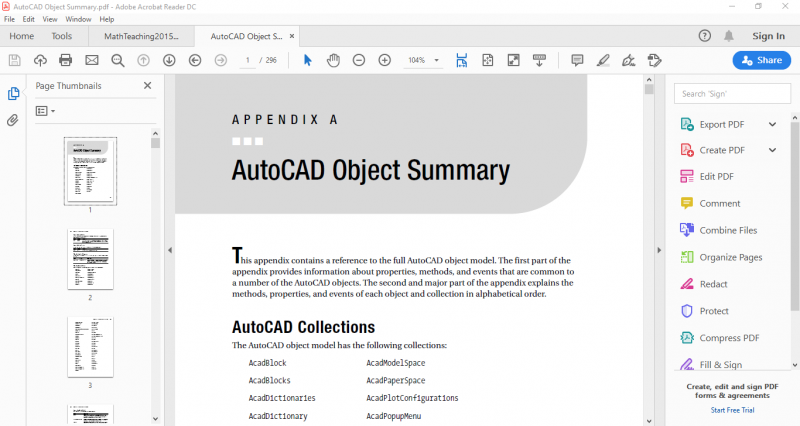Viewport: 800px width, 426px height.
Task: Select page 1 thumbnail
Action: coord(90,171)
